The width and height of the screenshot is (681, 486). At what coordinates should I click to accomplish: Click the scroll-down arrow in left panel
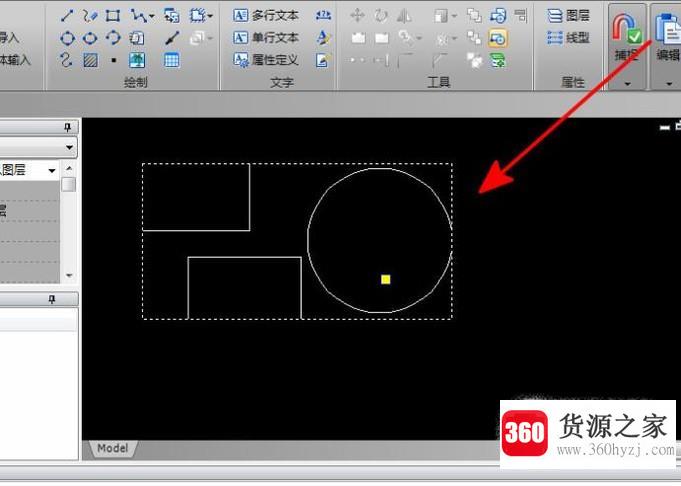69,275
